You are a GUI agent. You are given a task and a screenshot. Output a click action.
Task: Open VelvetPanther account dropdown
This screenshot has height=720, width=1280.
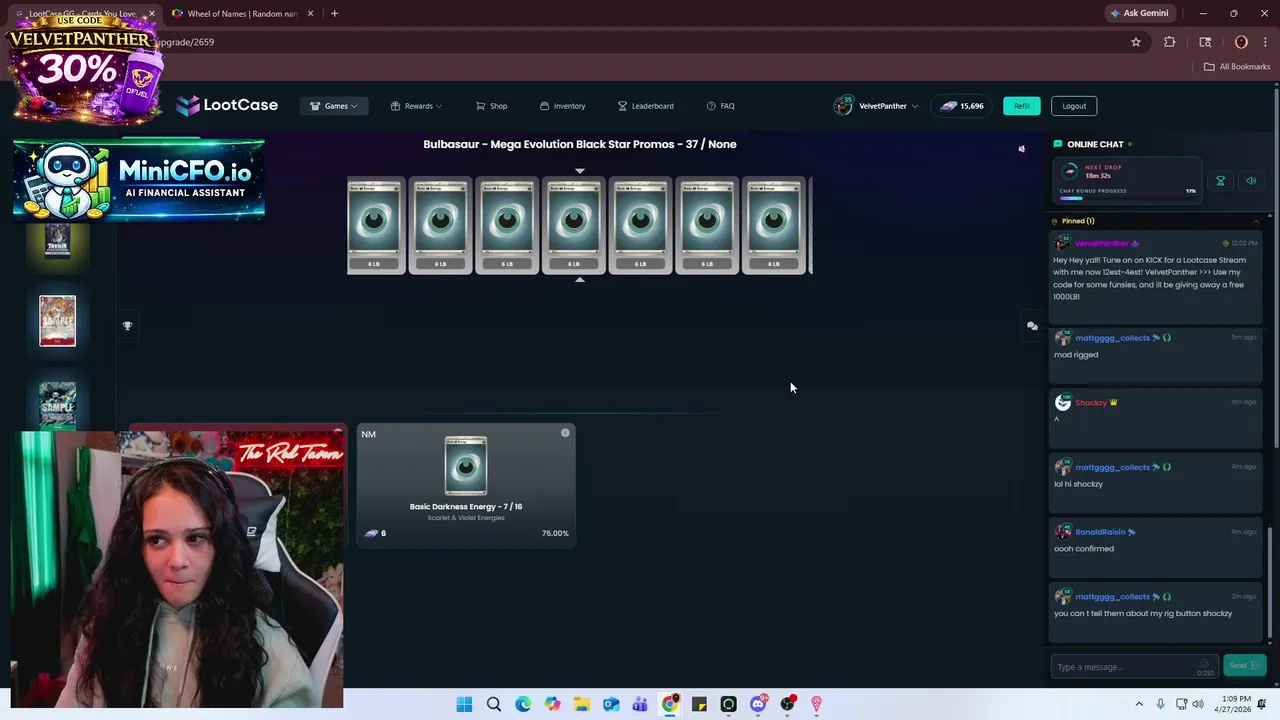pyautogui.click(x=876, y=106)
